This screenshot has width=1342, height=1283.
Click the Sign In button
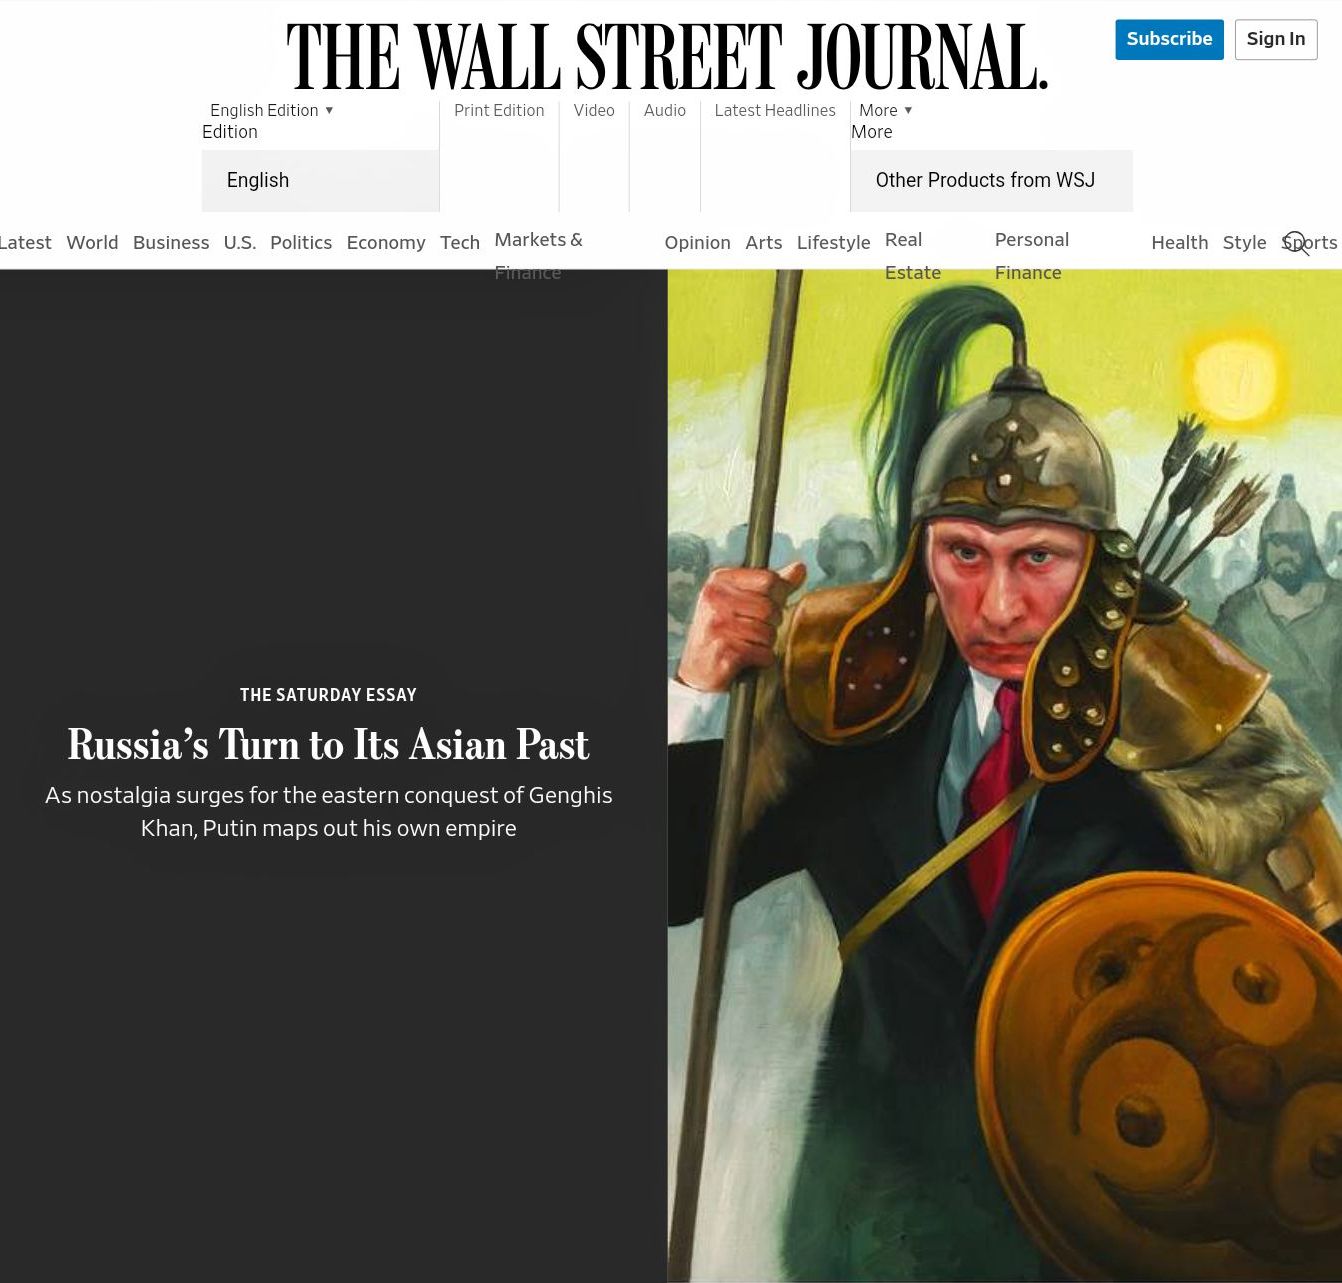click(1275, 39)
